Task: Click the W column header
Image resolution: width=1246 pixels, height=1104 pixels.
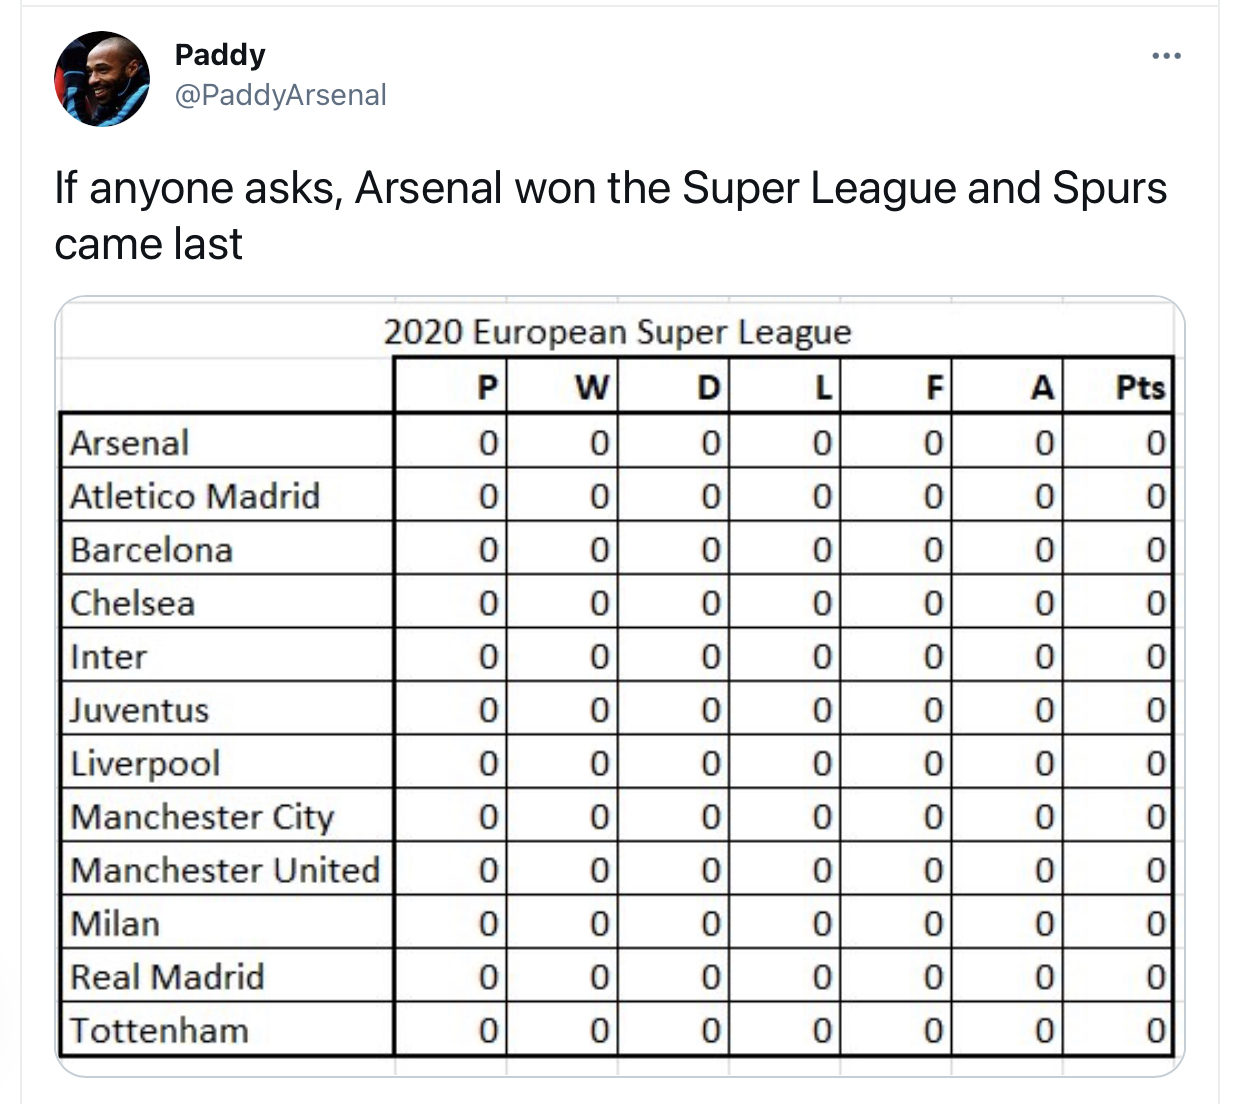Action: pos(592,387)
